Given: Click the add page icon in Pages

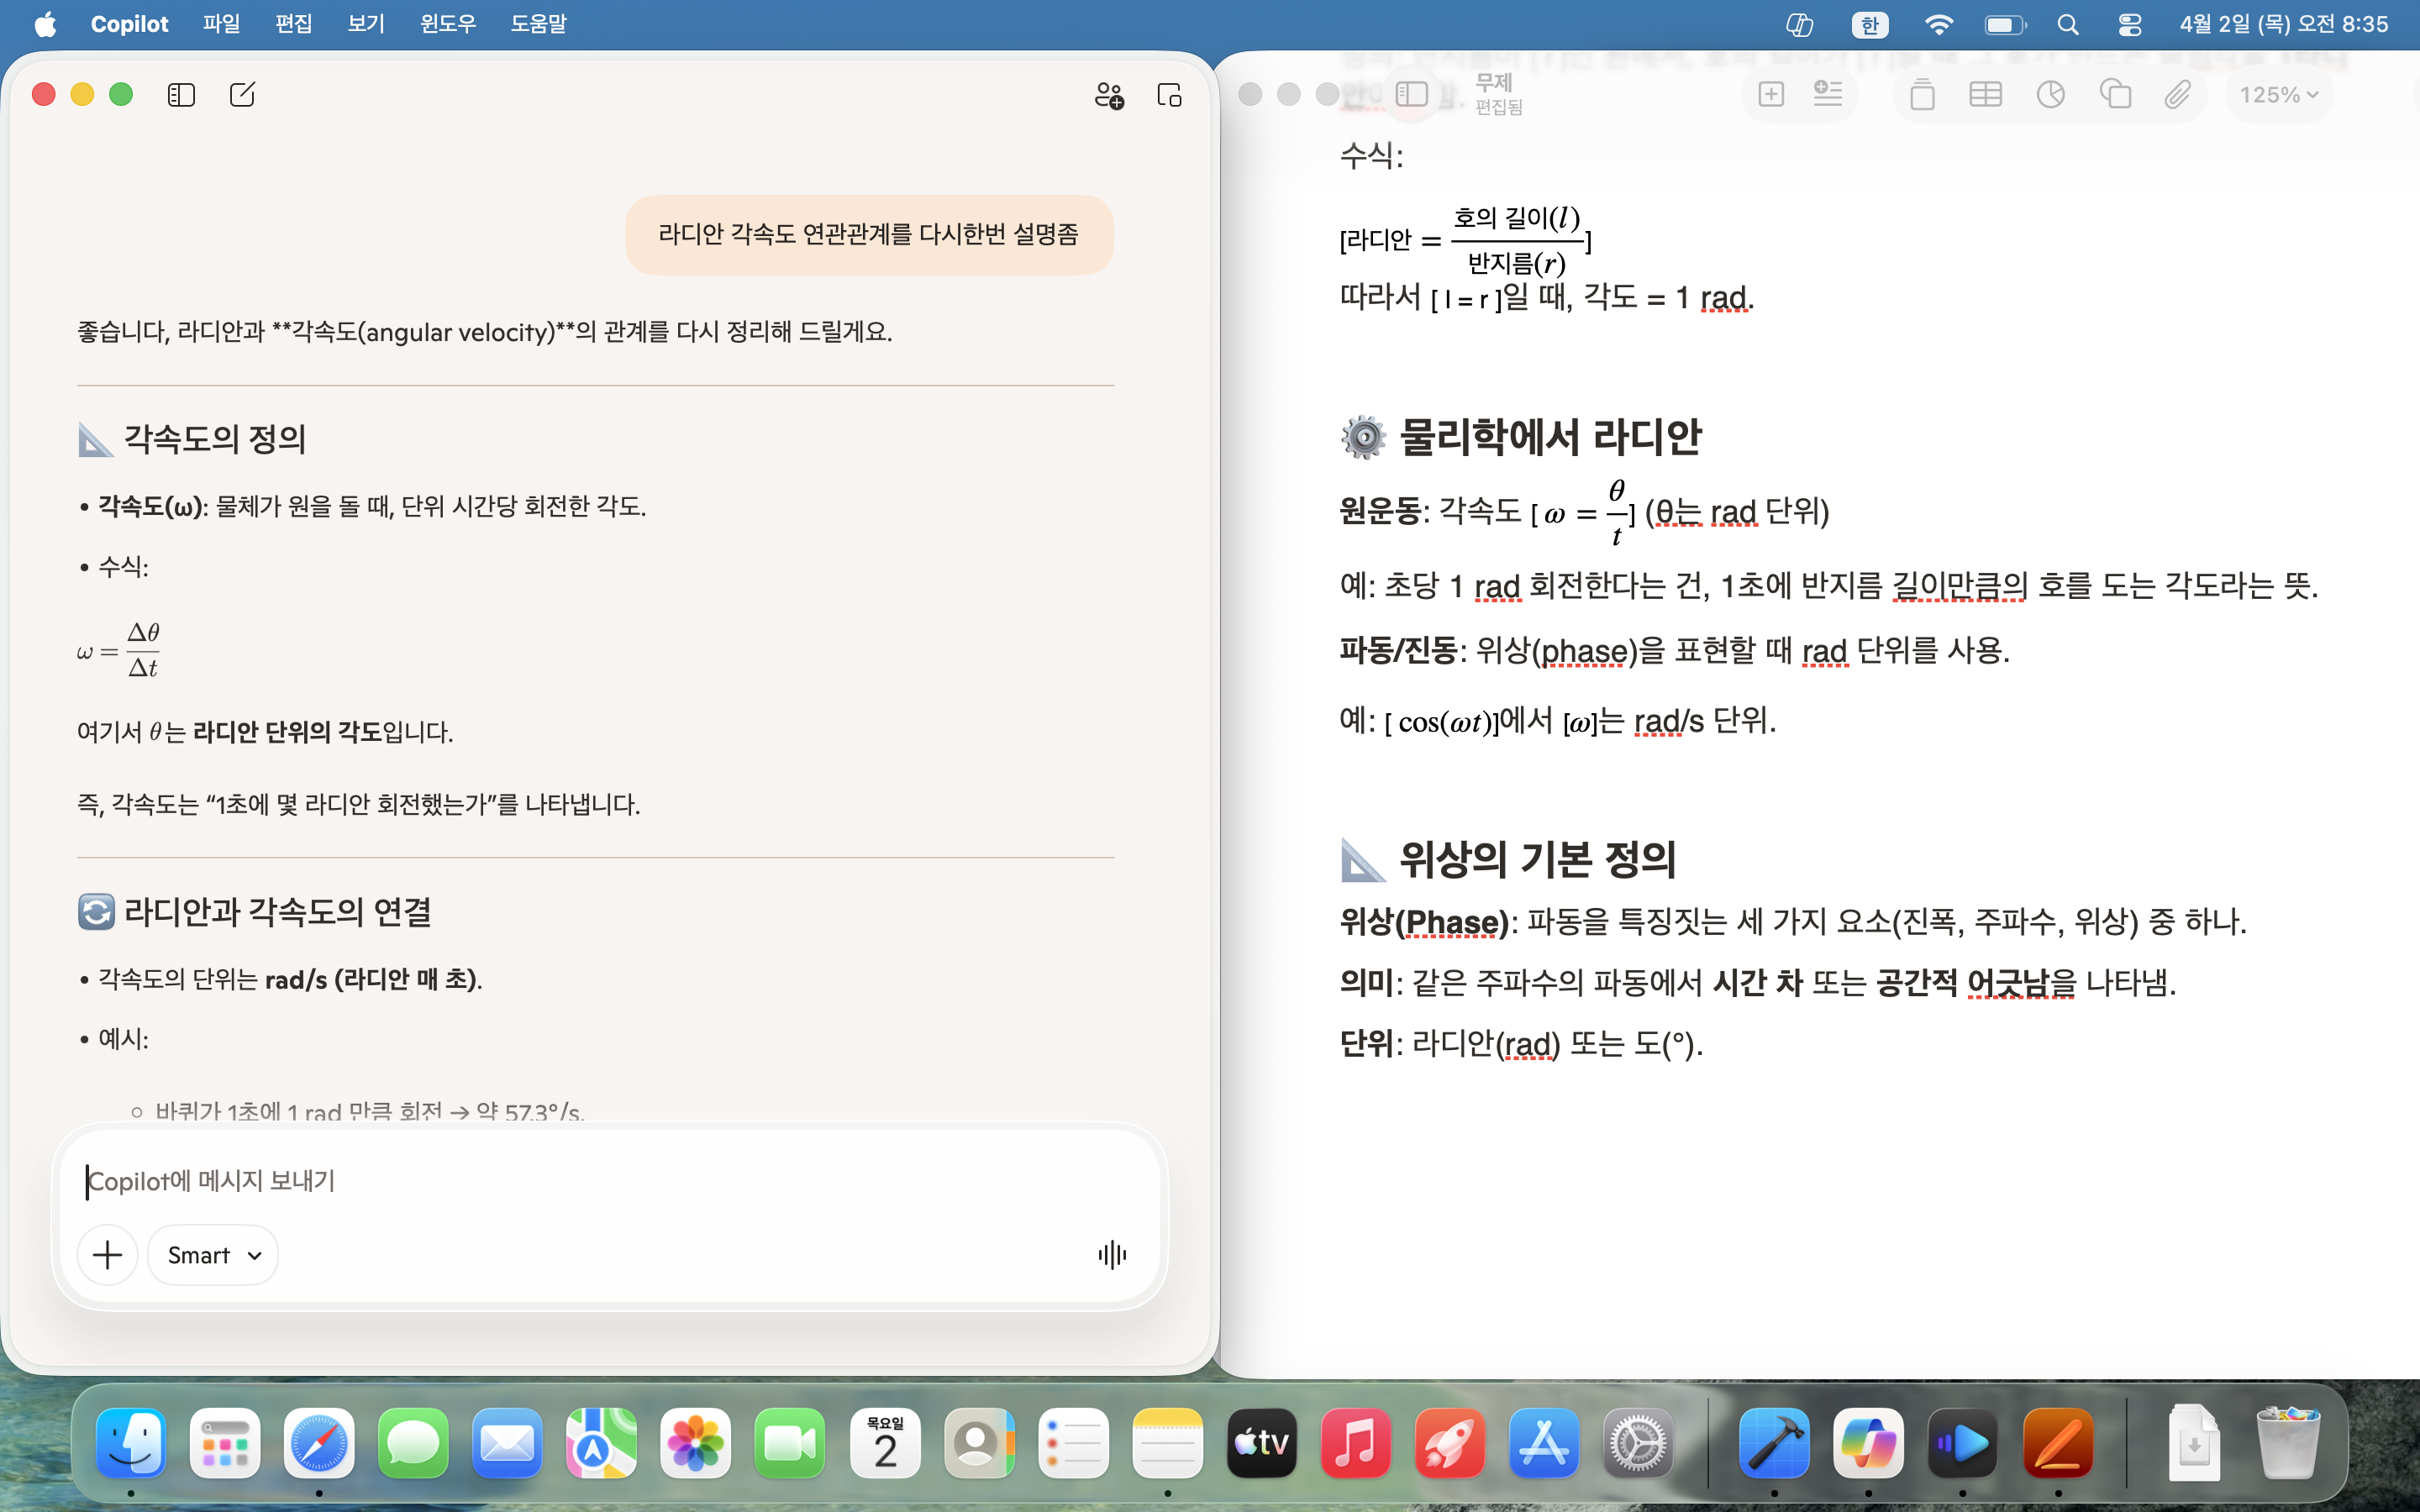Looking at the screenshot, I should pos(1771,95).
